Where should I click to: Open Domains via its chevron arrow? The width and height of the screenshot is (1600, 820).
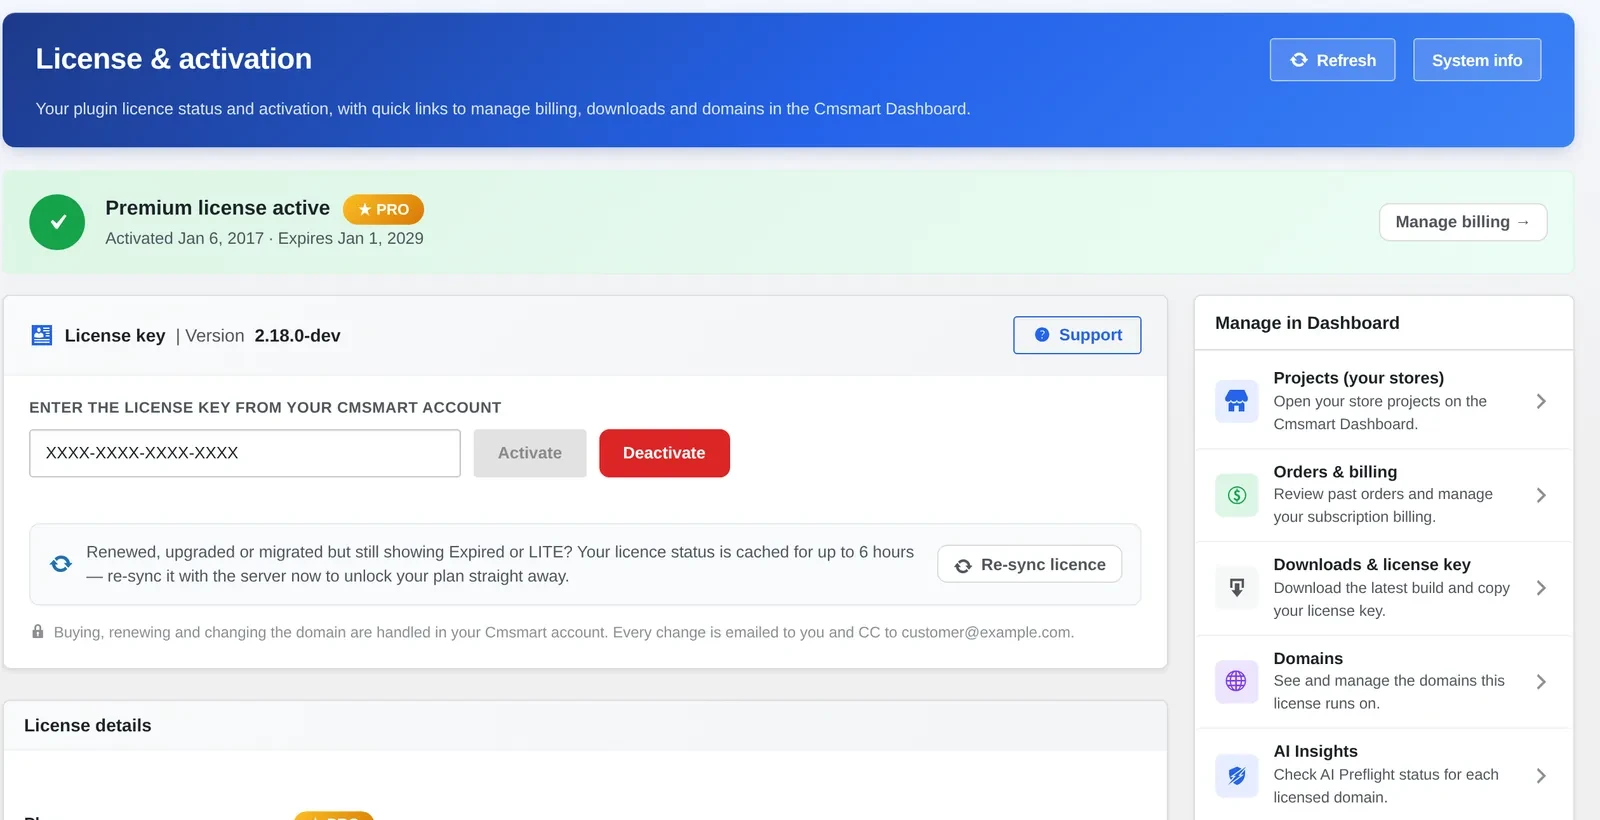point(1541,681)
